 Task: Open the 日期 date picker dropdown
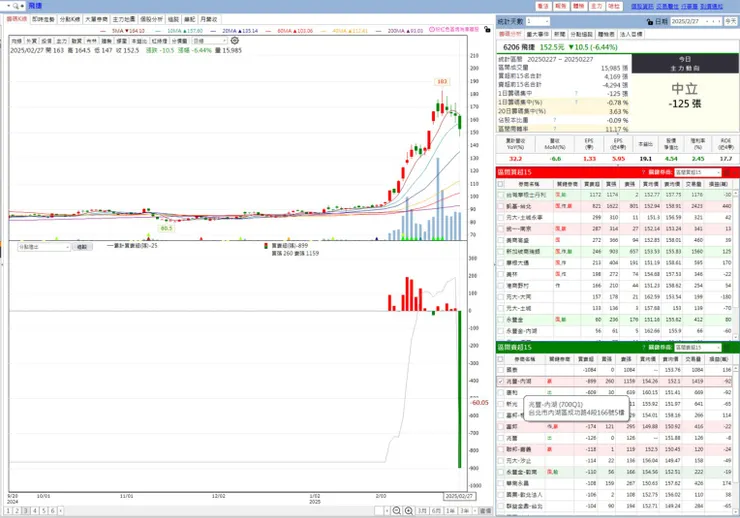706,22
